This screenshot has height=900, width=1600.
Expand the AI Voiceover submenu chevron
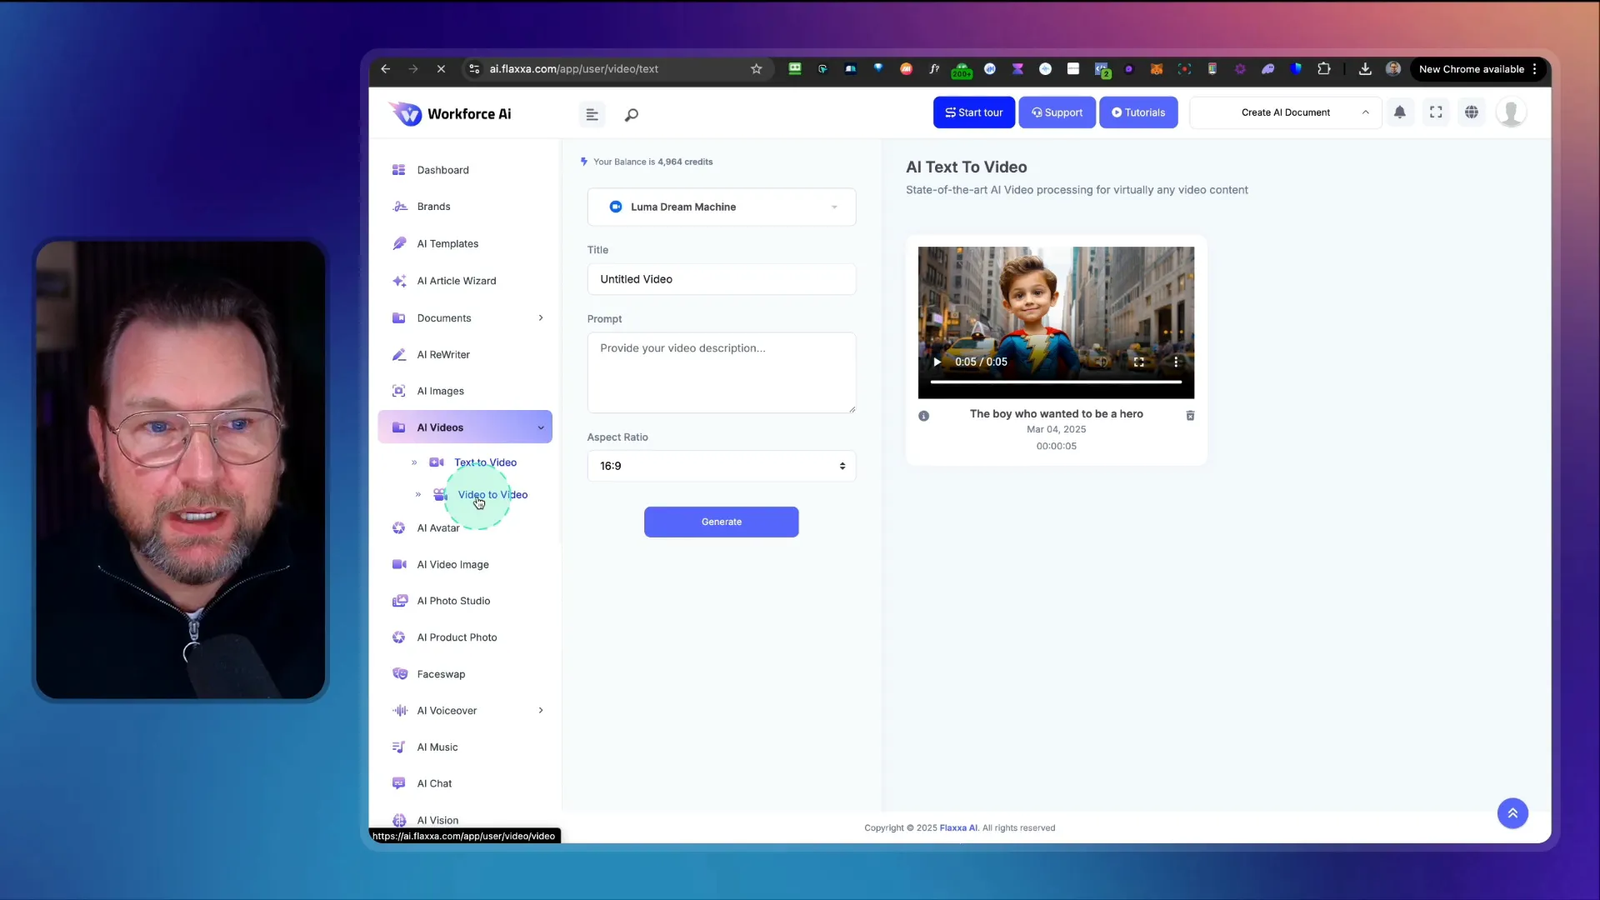tap(541, 711)
